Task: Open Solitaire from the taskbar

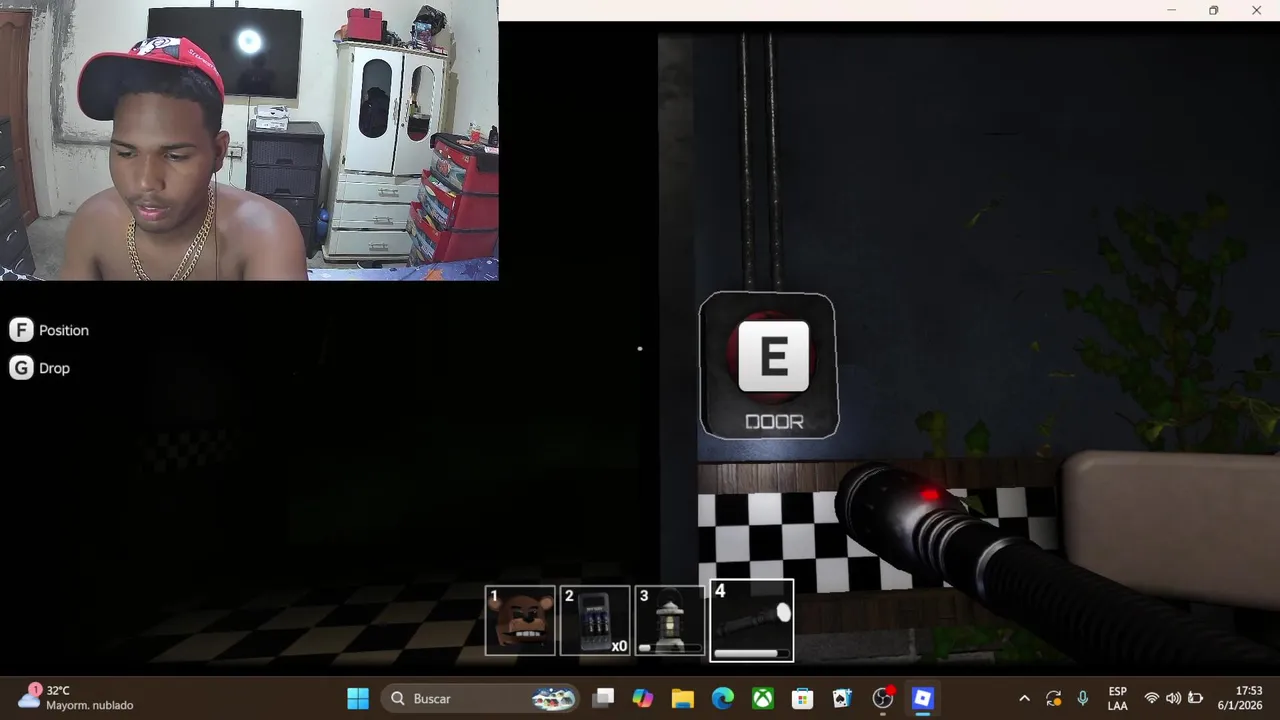Action: 843,698
